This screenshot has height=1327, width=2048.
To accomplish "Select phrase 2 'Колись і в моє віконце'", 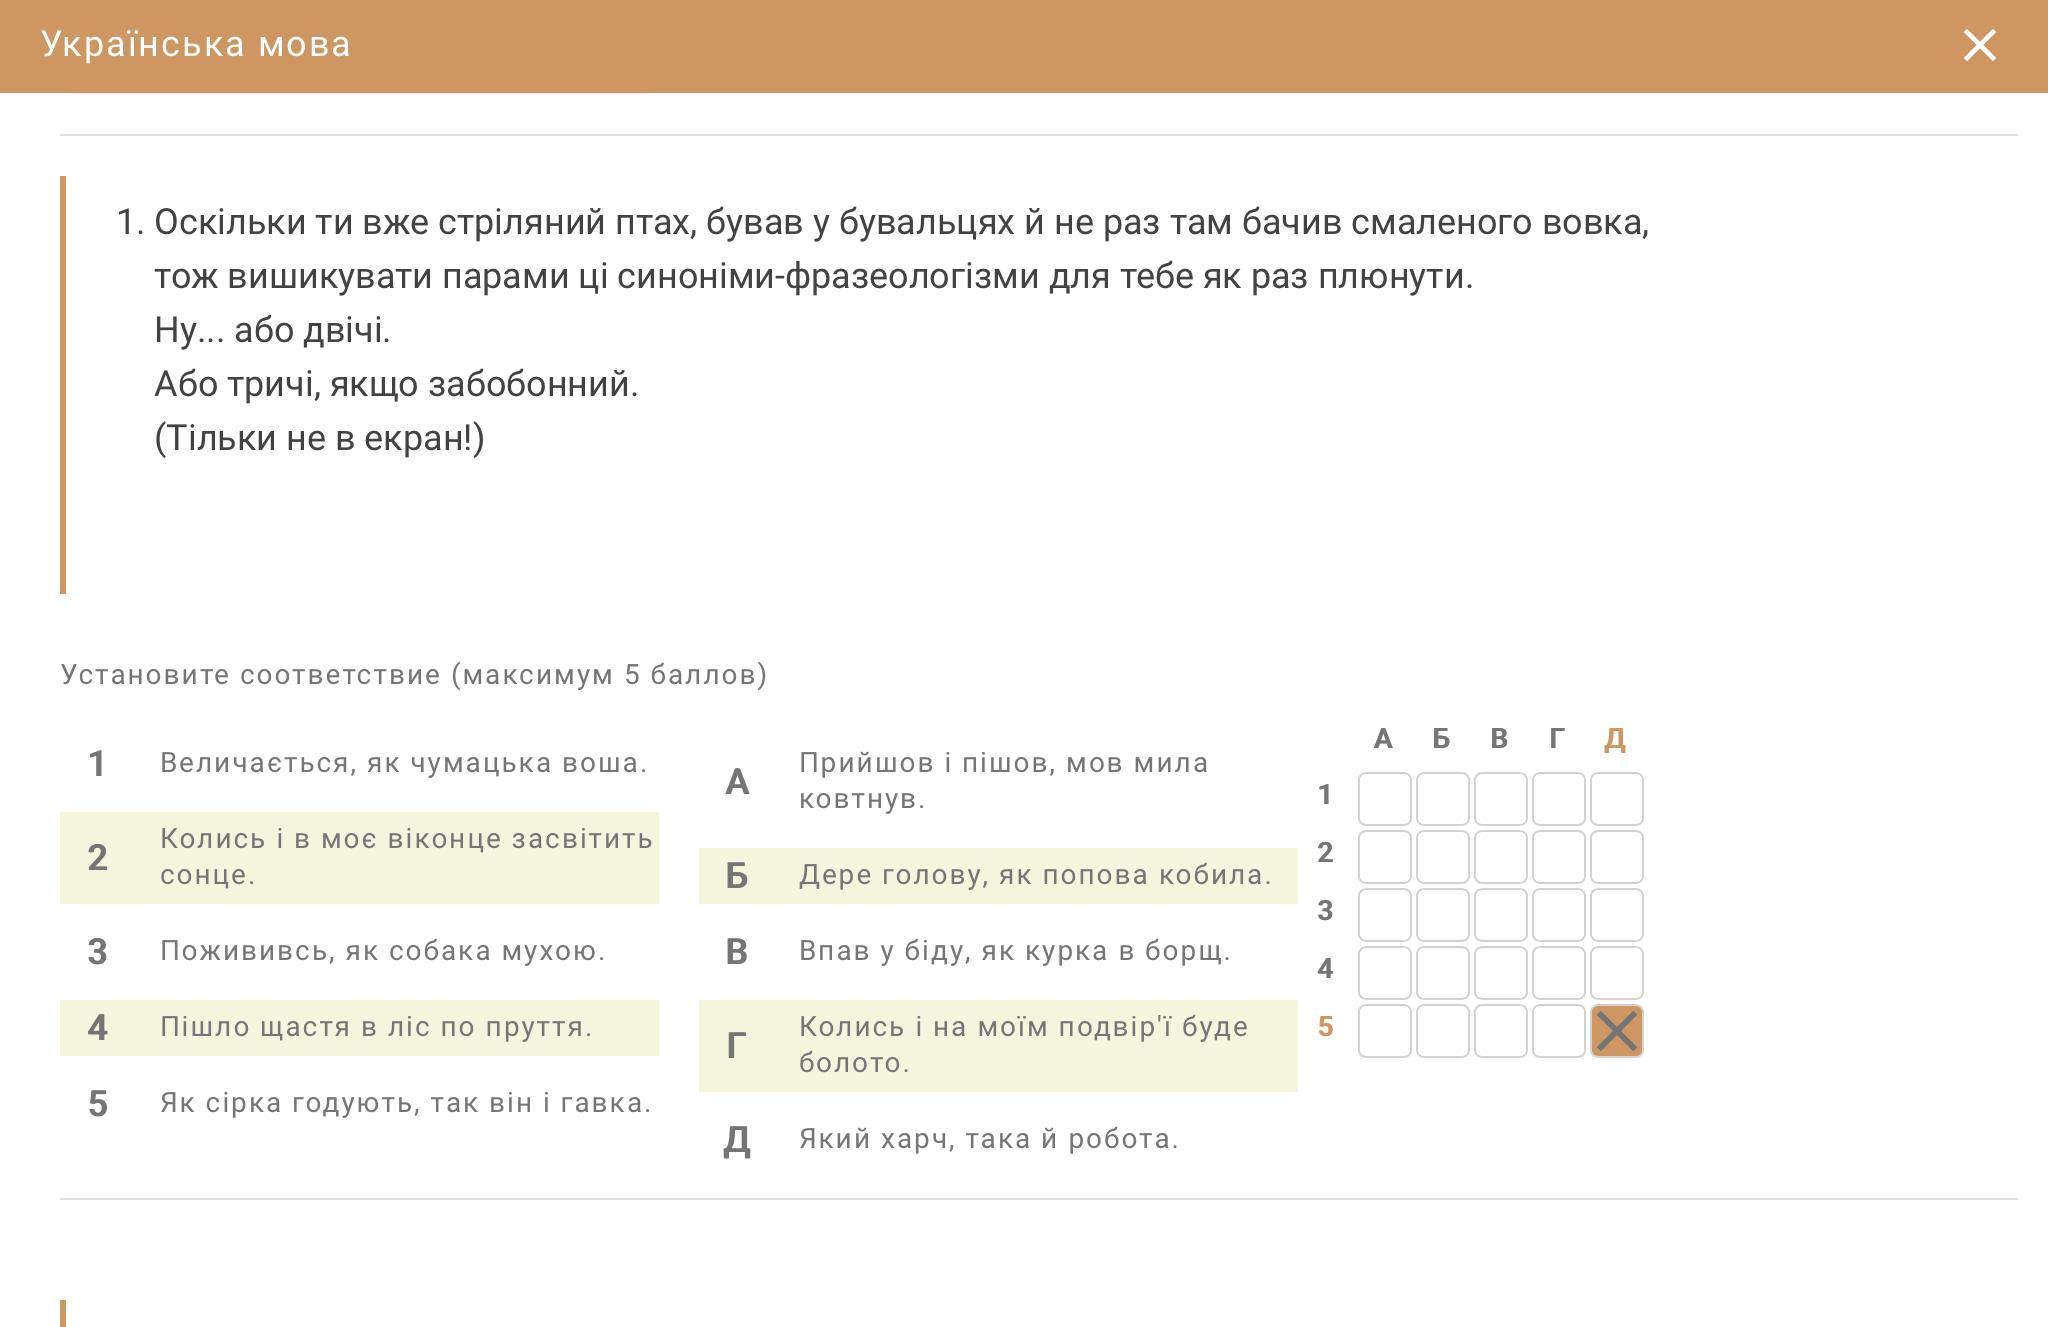I will [405, 857].
